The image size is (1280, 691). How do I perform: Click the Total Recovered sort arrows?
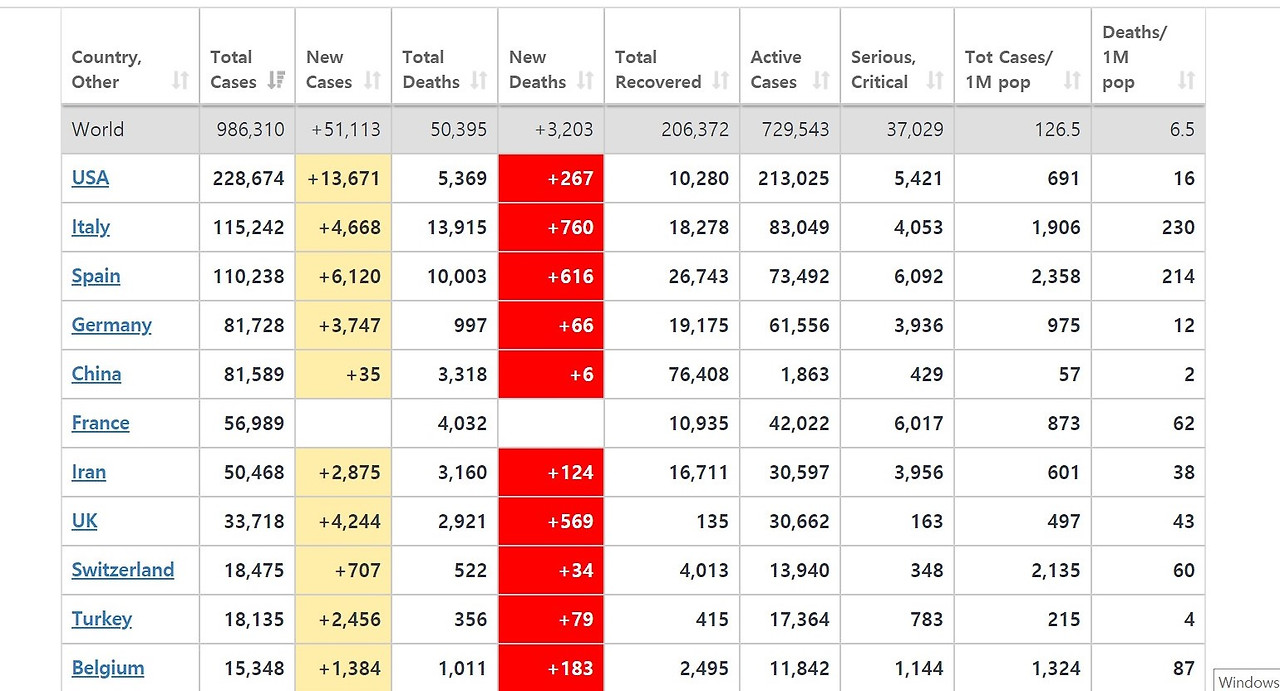(x=721, y=81)
